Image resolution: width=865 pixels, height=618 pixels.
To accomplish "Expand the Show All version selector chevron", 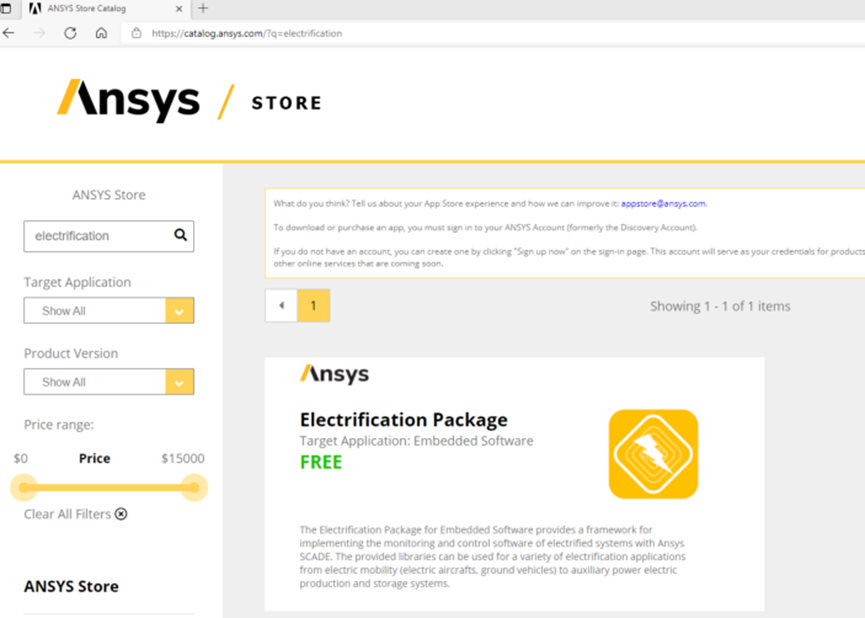I will coord(181,381).
